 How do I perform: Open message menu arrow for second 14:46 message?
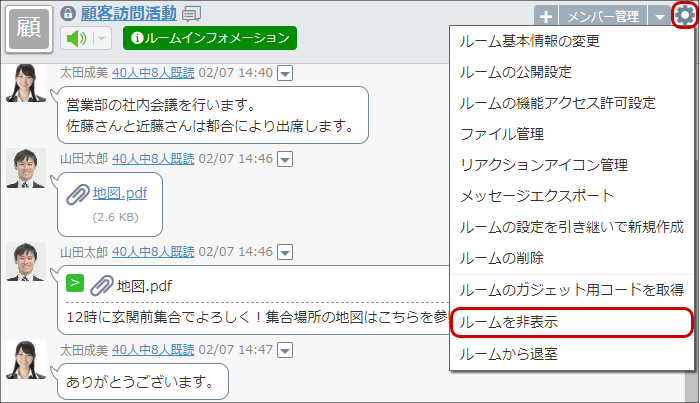tap(285, 252)
